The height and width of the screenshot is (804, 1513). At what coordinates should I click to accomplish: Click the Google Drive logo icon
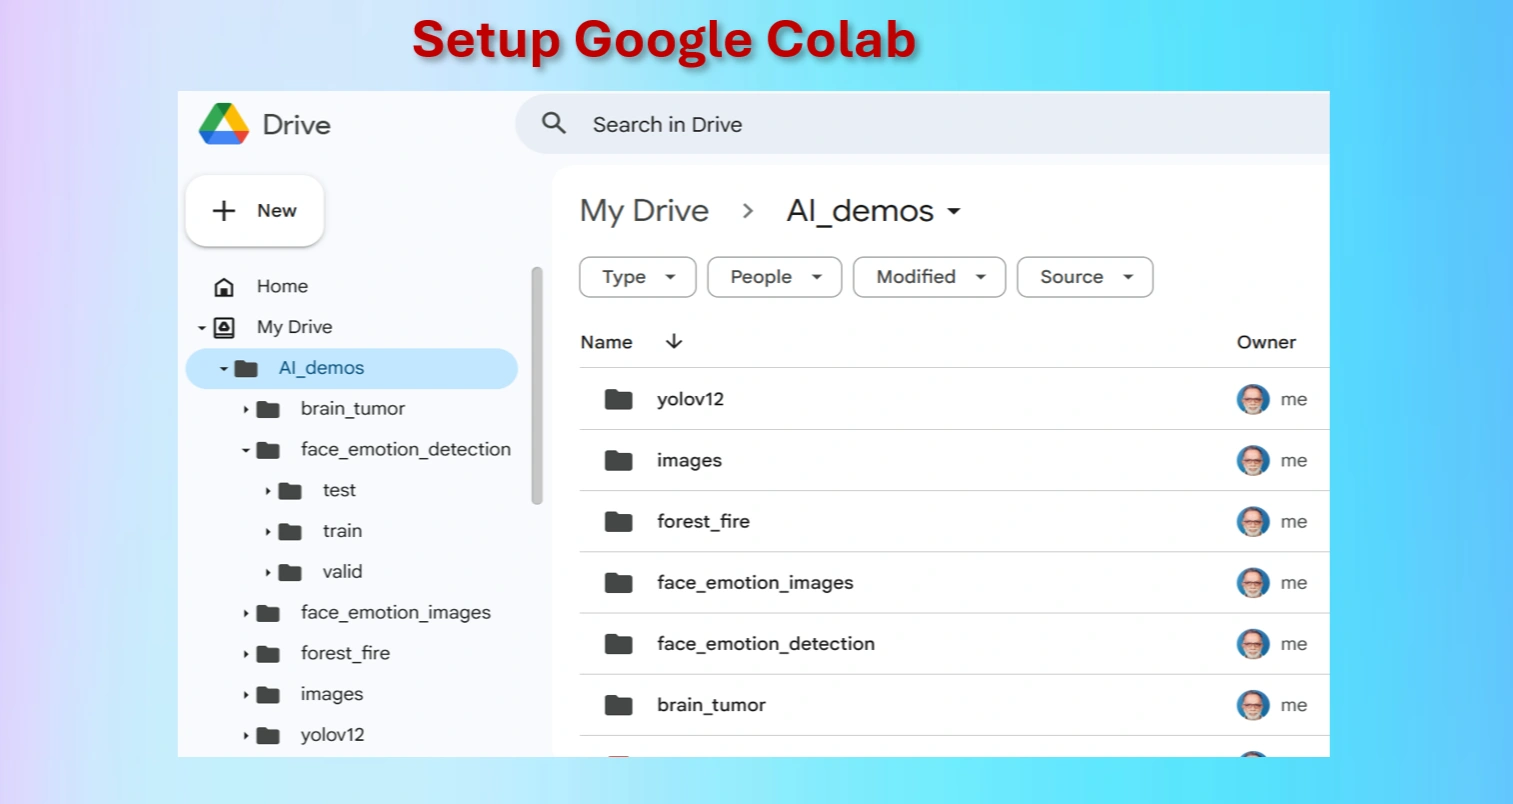pos(224,124)
